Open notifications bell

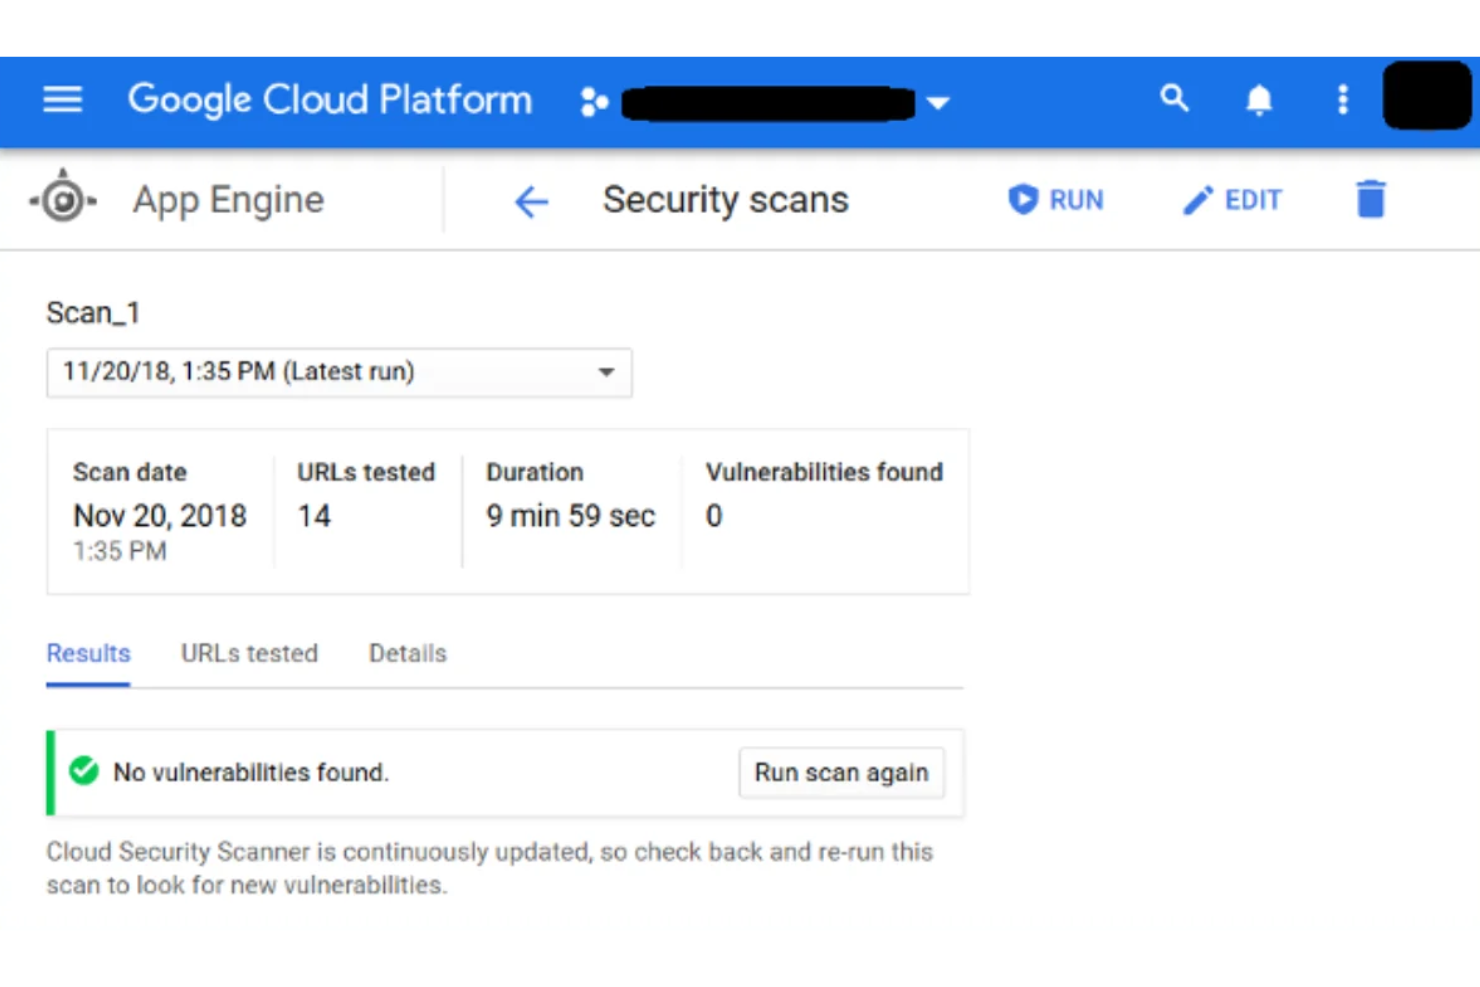click(x=1258, y=99)
